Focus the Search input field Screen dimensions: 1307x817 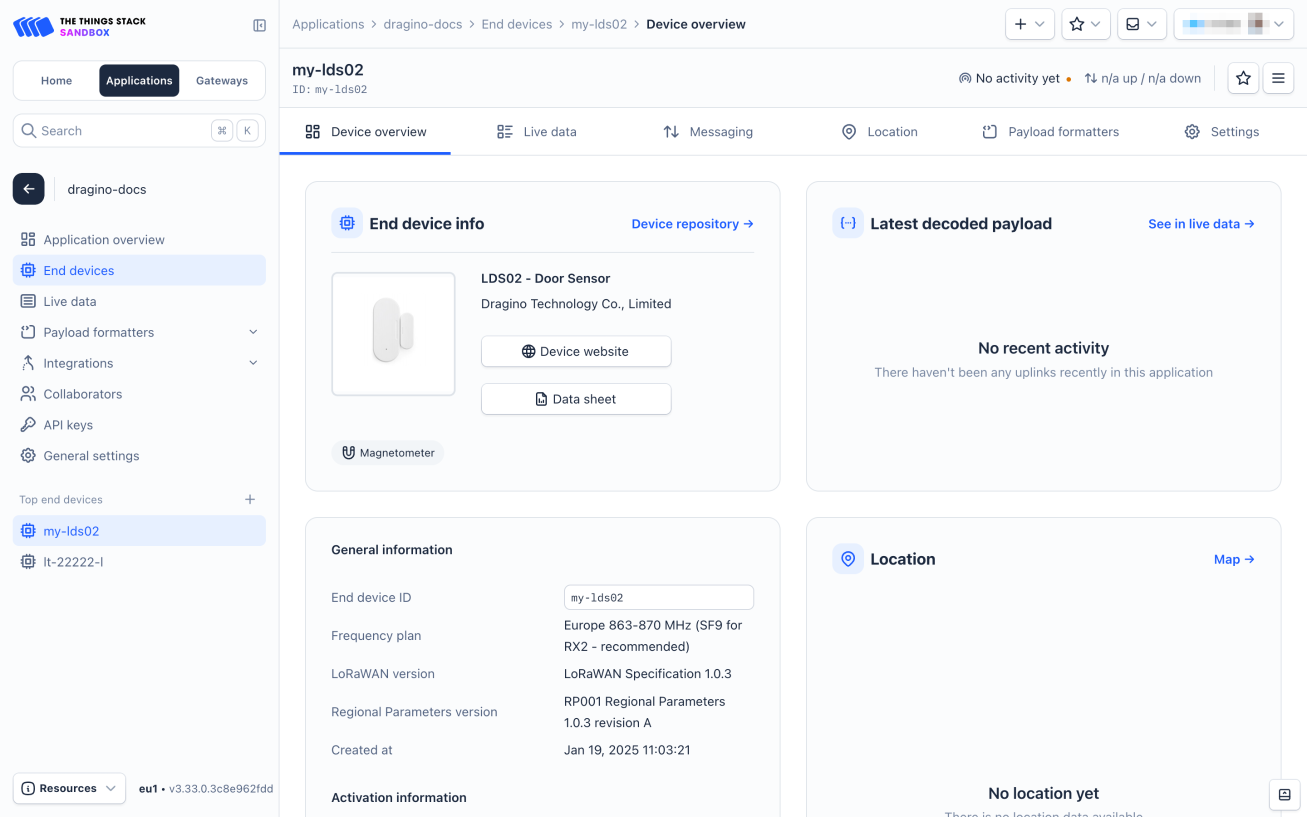tap(139, 131)
